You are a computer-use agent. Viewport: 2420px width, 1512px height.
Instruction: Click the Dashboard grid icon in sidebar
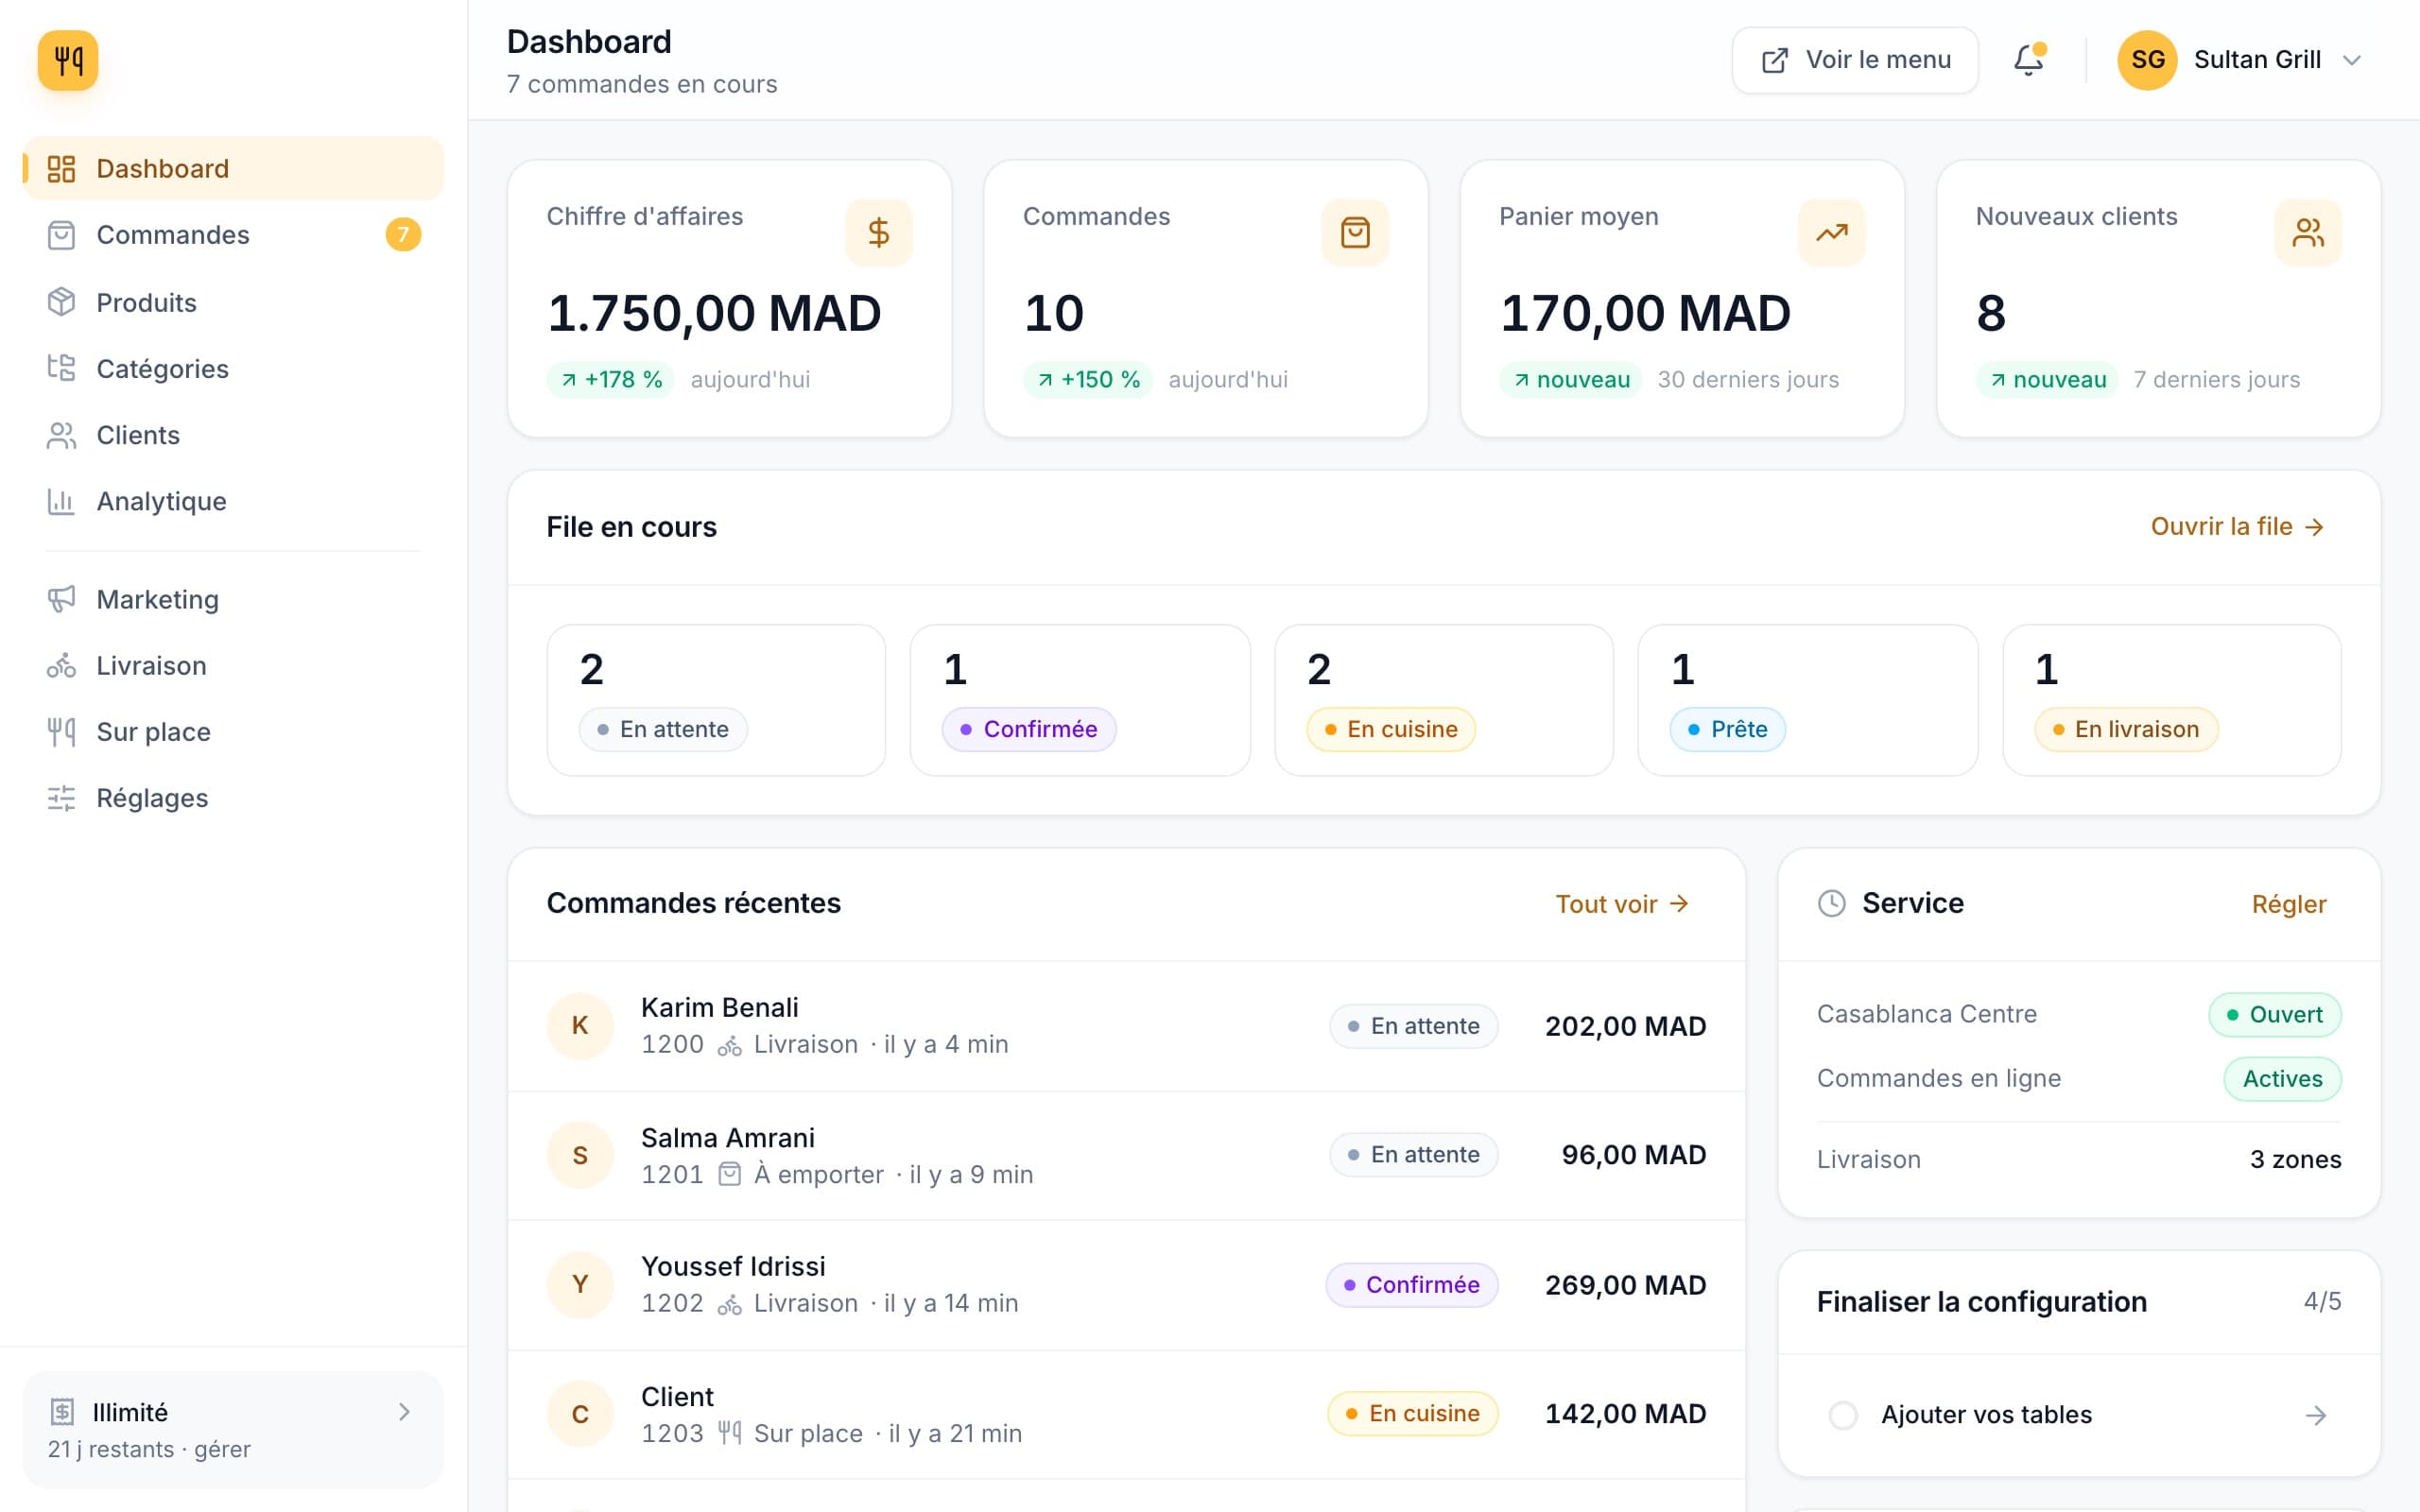click(61, 169)
